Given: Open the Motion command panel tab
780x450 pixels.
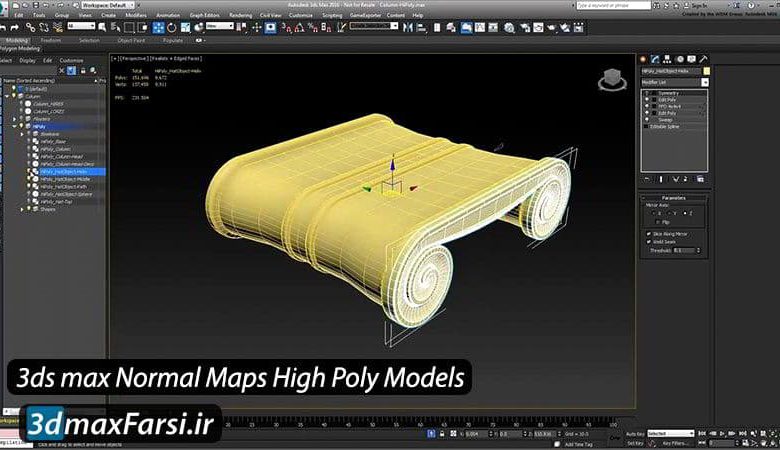Looking at the screenshot, I should 680,59.
